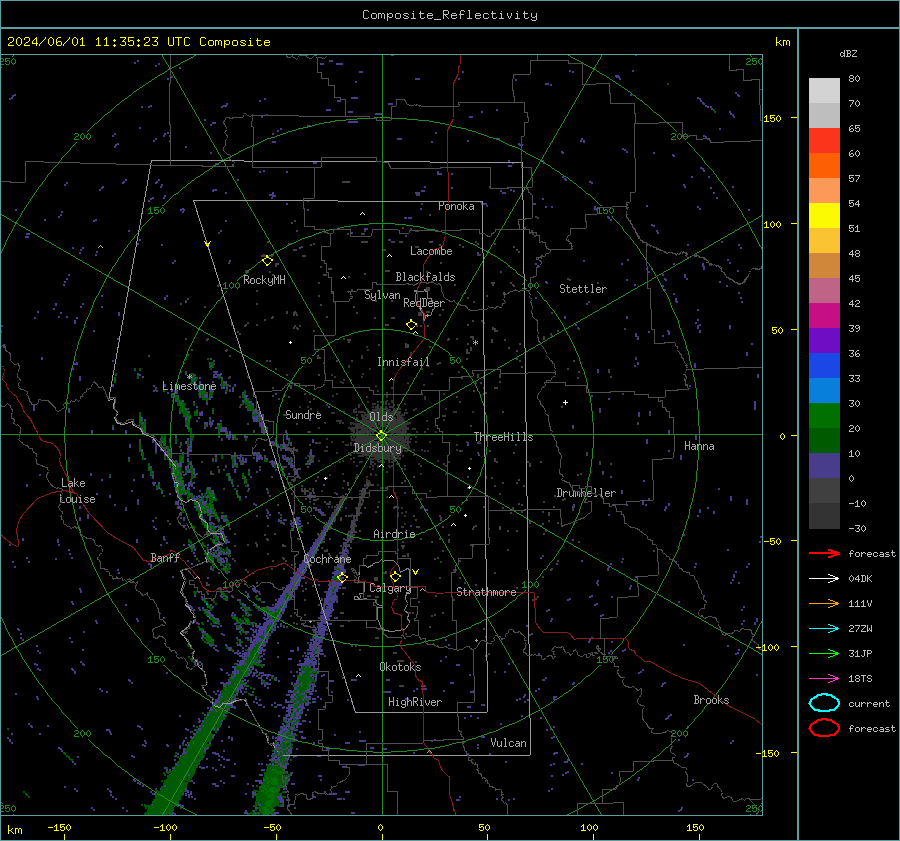Click the Lake Louise label
Image resolution: width=900 pixels, height=841 pixels.
(x=77, y=491)
